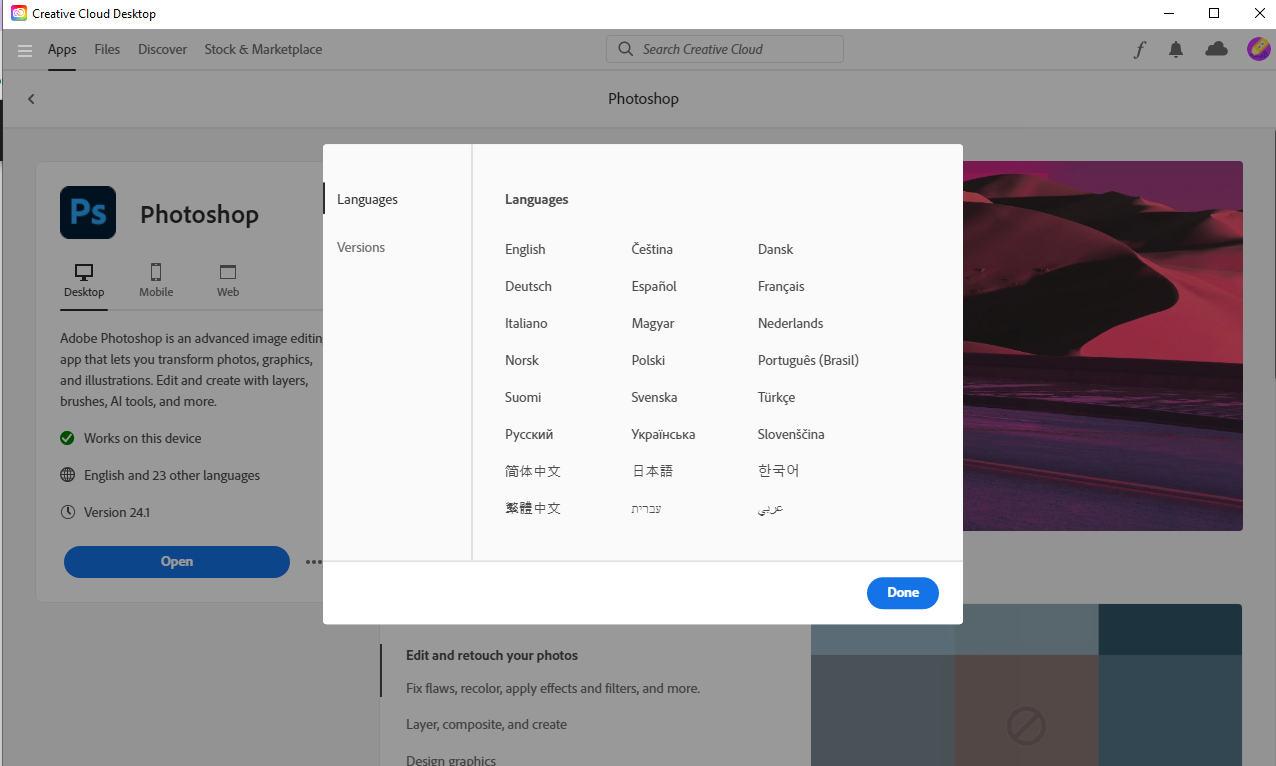The width and height of the screenshot is (1276, 766).
Task: Select the Desktop platform tab
Action: click(x=84, y=281)
